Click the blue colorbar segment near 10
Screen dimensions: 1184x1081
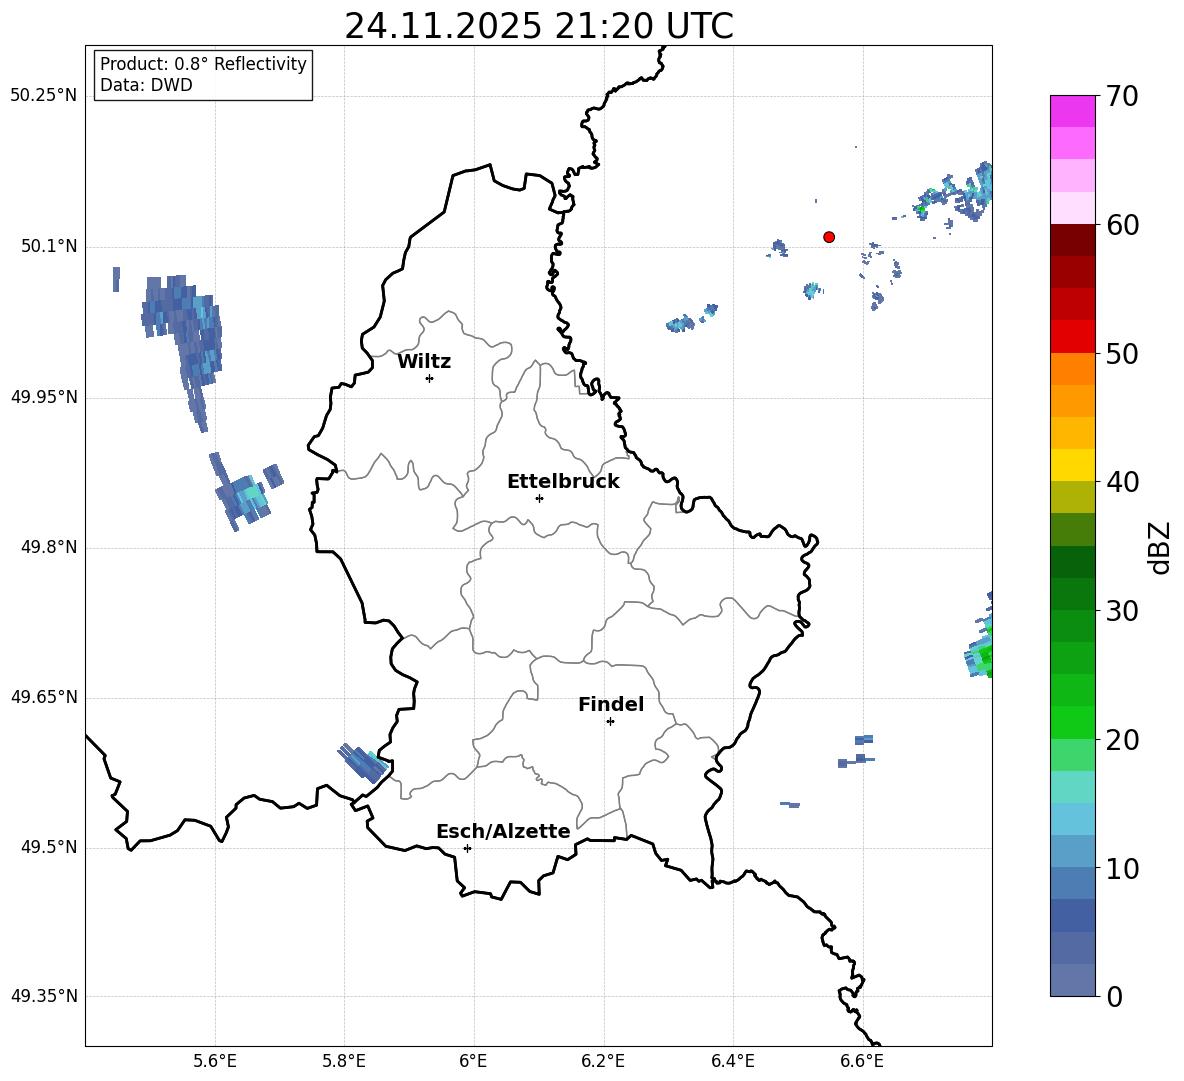pos(1072,883)
